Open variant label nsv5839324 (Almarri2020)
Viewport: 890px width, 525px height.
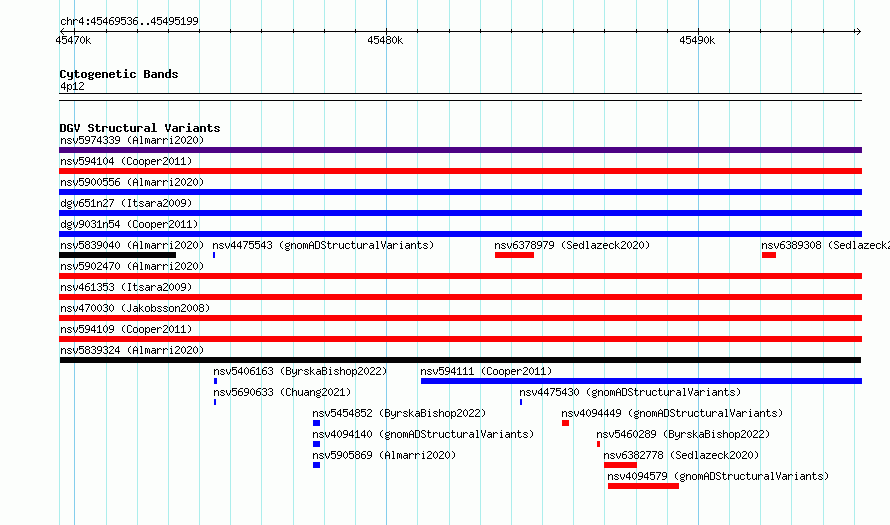[x=132, y=350]
